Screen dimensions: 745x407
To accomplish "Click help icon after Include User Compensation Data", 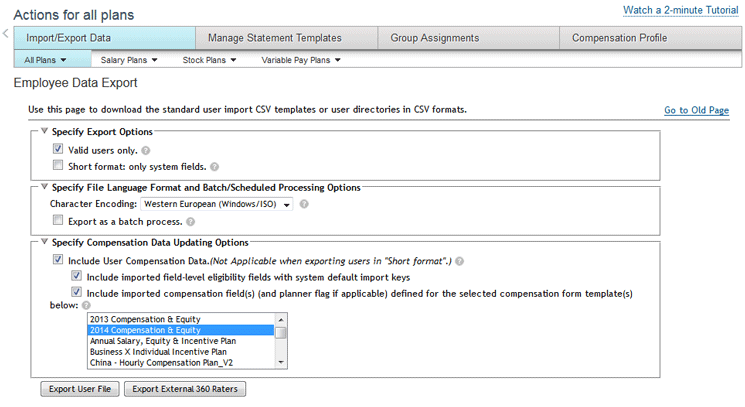I will point(461,260).
